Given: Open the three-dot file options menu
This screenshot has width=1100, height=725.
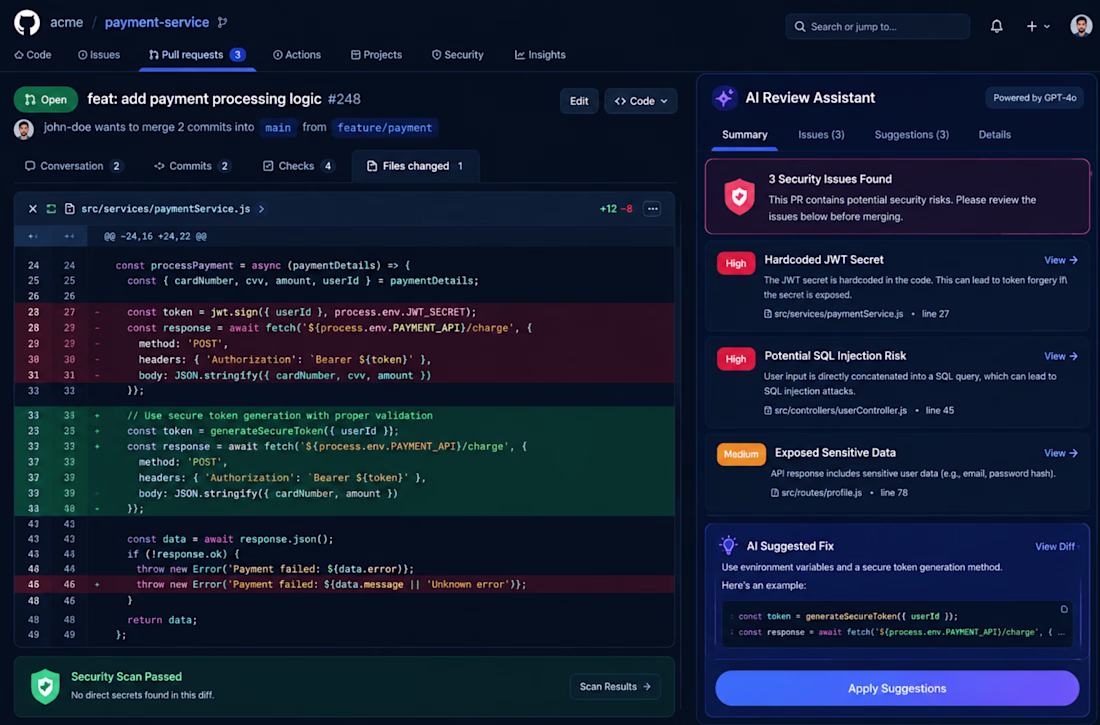Looking at the screenshot, I should (x=652, y=208).
